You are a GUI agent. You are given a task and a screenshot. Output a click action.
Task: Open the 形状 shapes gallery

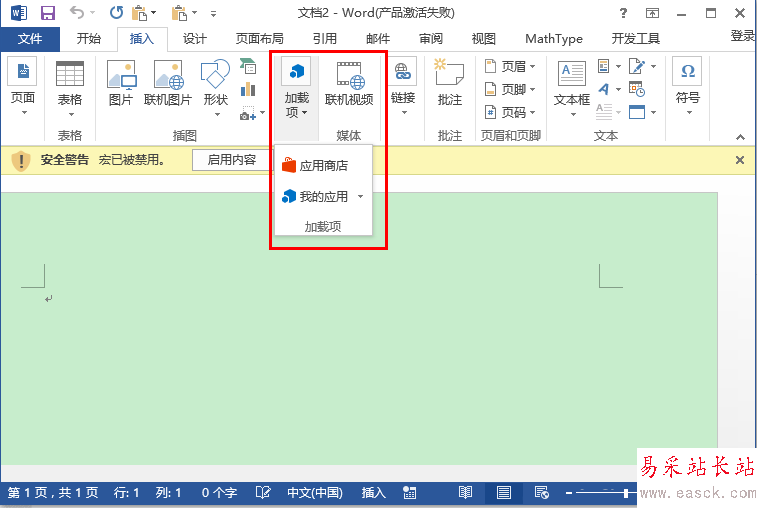[215, 88]
